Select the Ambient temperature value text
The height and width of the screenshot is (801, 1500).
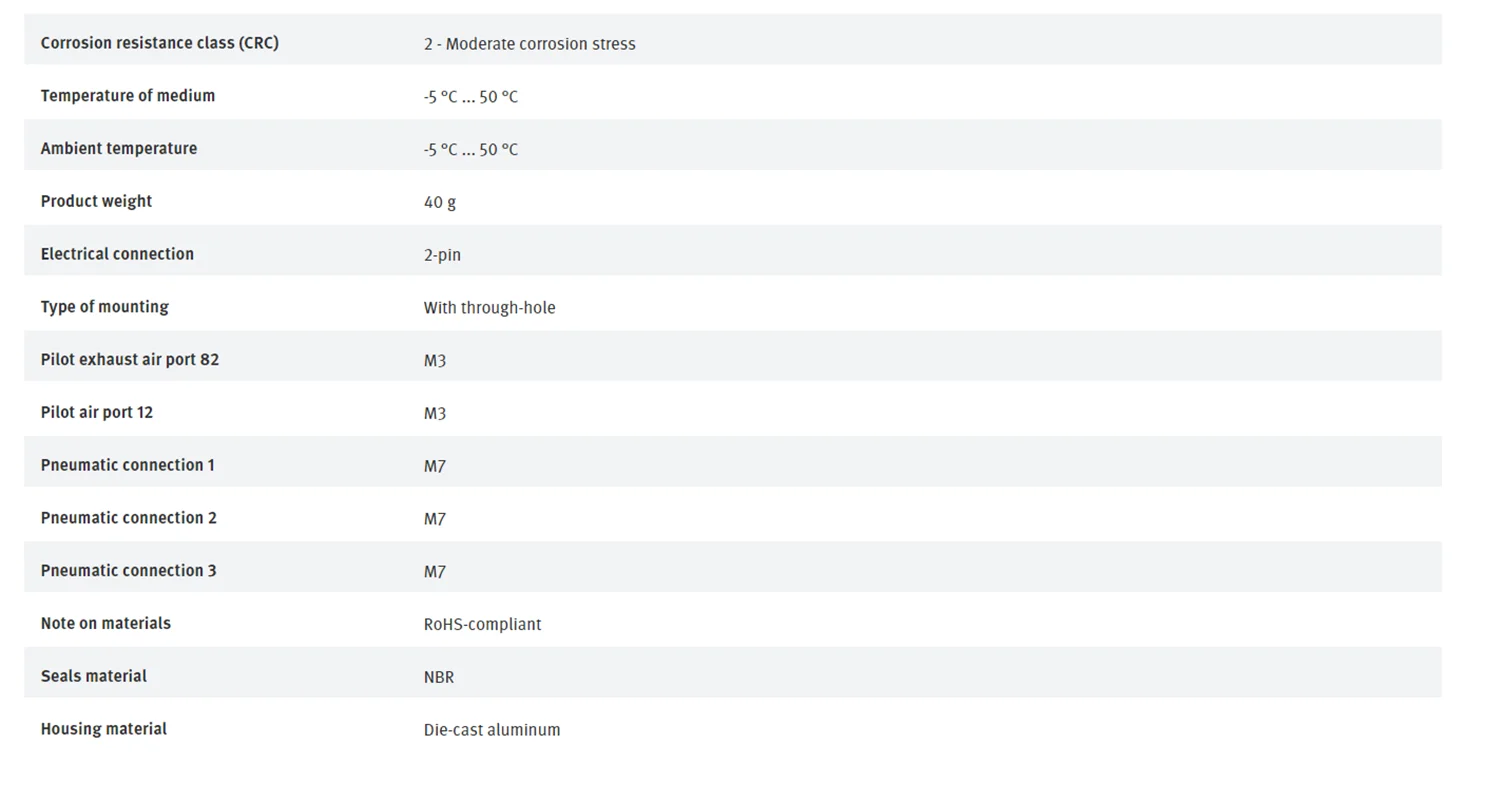point(470,150)
